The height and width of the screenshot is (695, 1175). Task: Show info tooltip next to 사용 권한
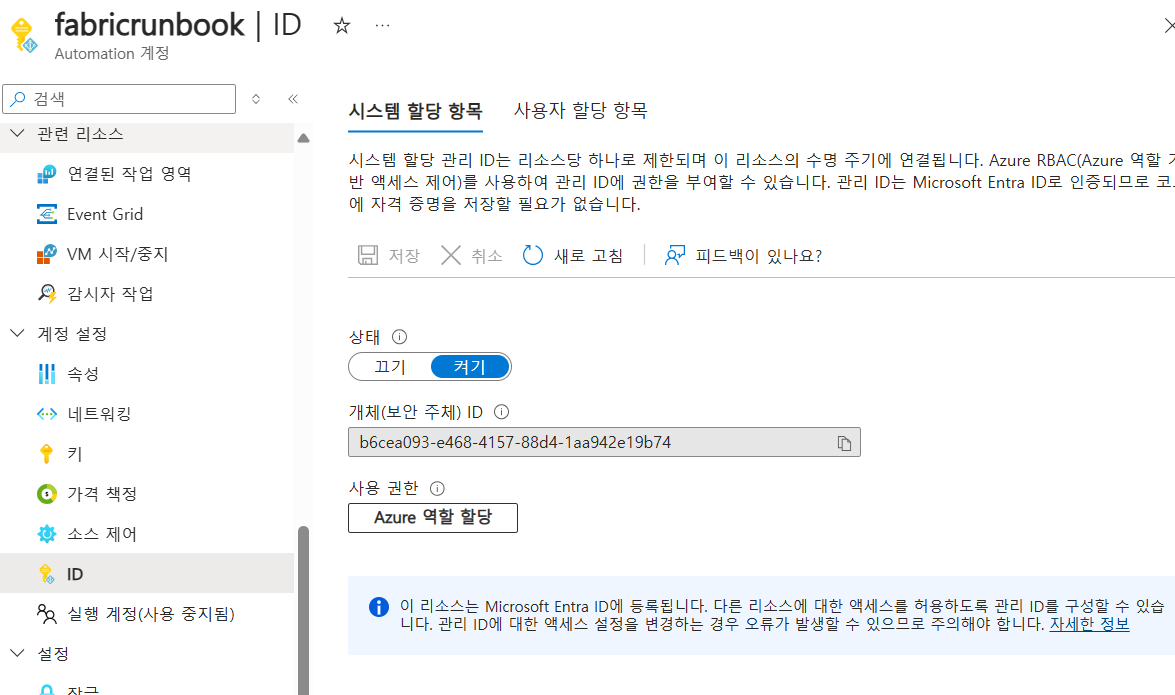click(x=437, y=489)
